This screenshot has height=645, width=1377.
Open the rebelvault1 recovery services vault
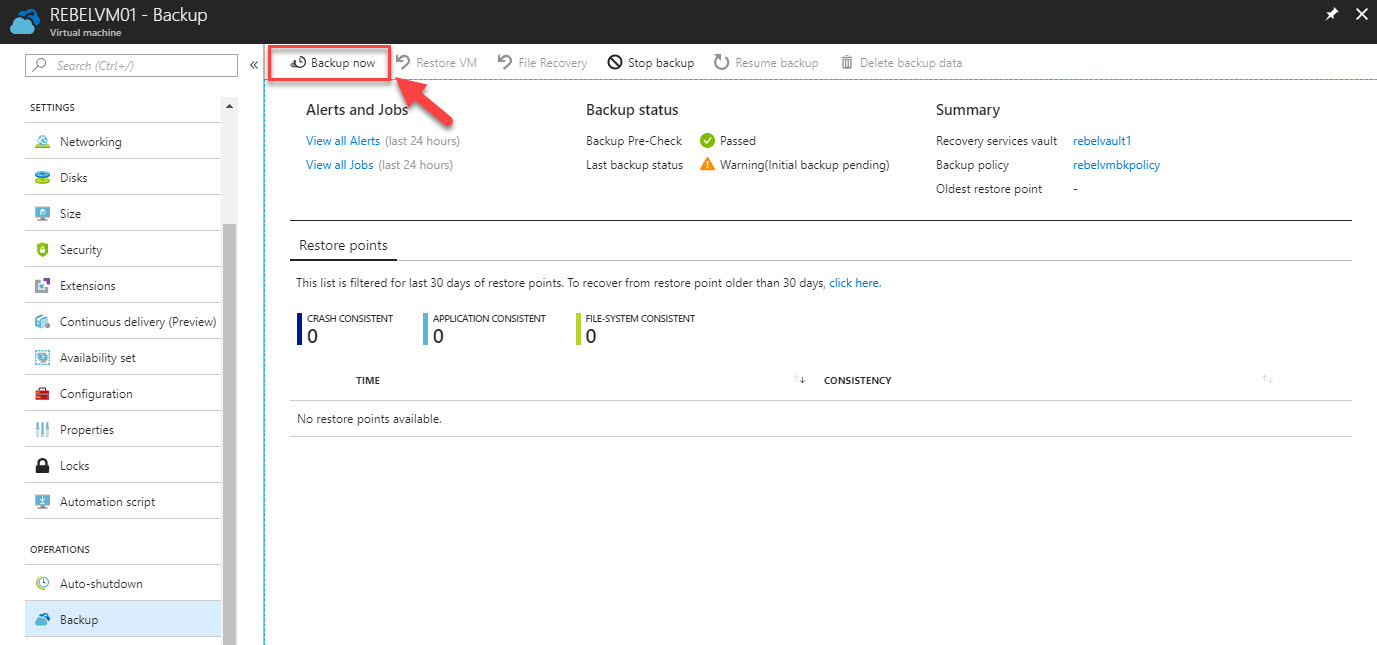1101,140
